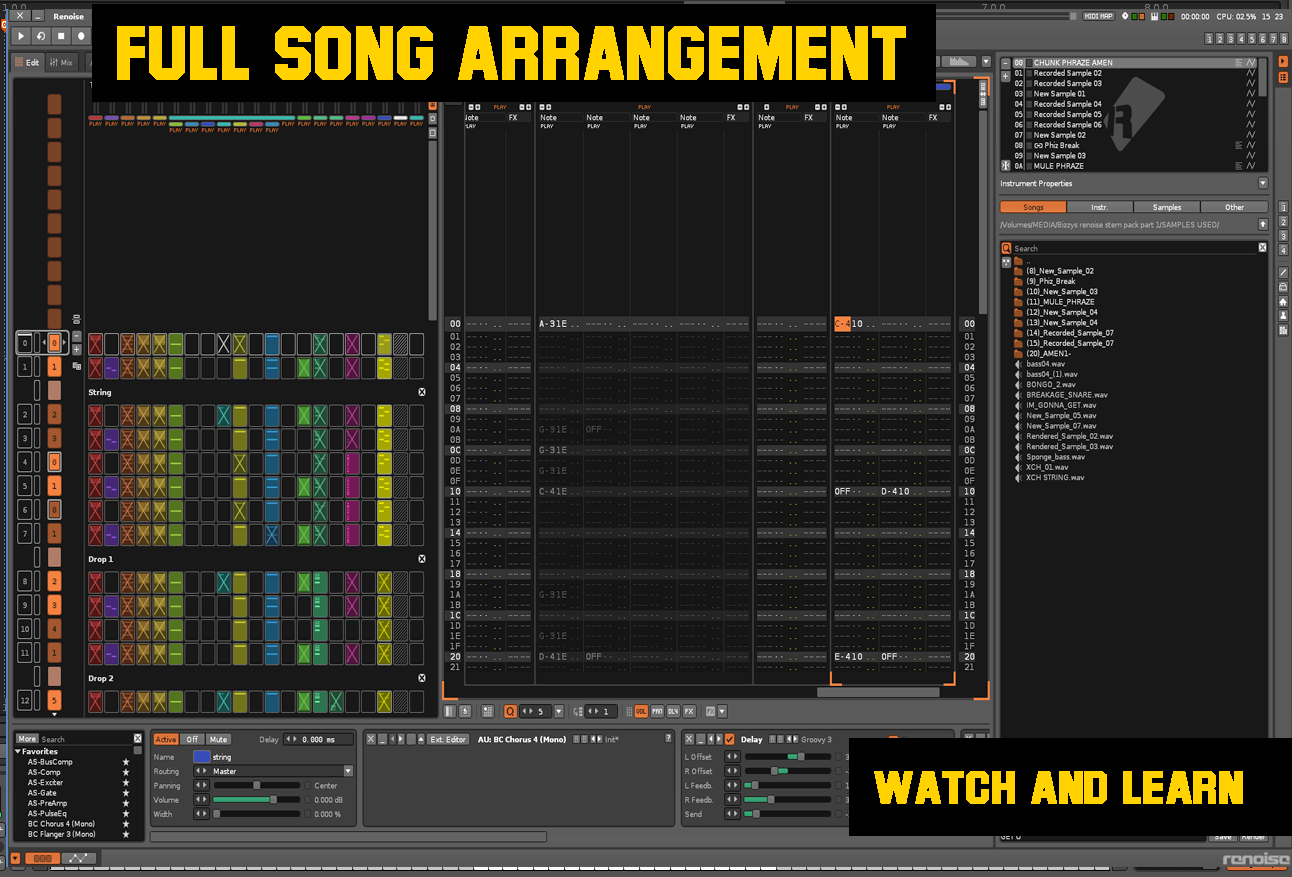Open the Ext. Editor for BC Chorus

click(x=448, y=740)
